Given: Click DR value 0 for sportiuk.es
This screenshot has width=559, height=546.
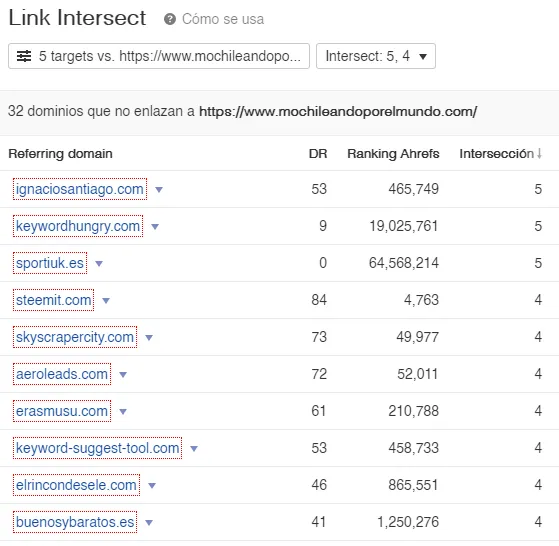Looking at the screenshot, I should click(x=323, y=263).
